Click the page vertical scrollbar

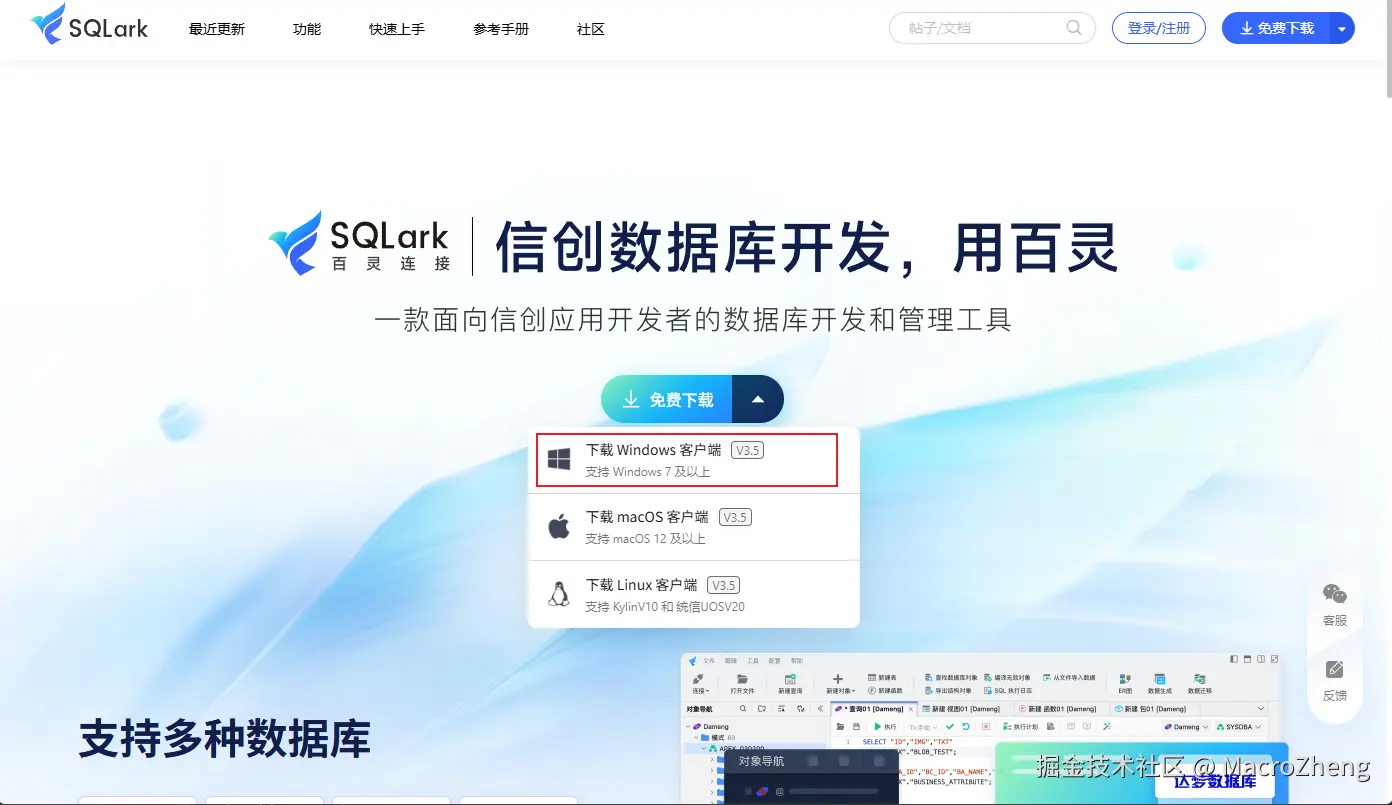click(x=1387, y=50)
